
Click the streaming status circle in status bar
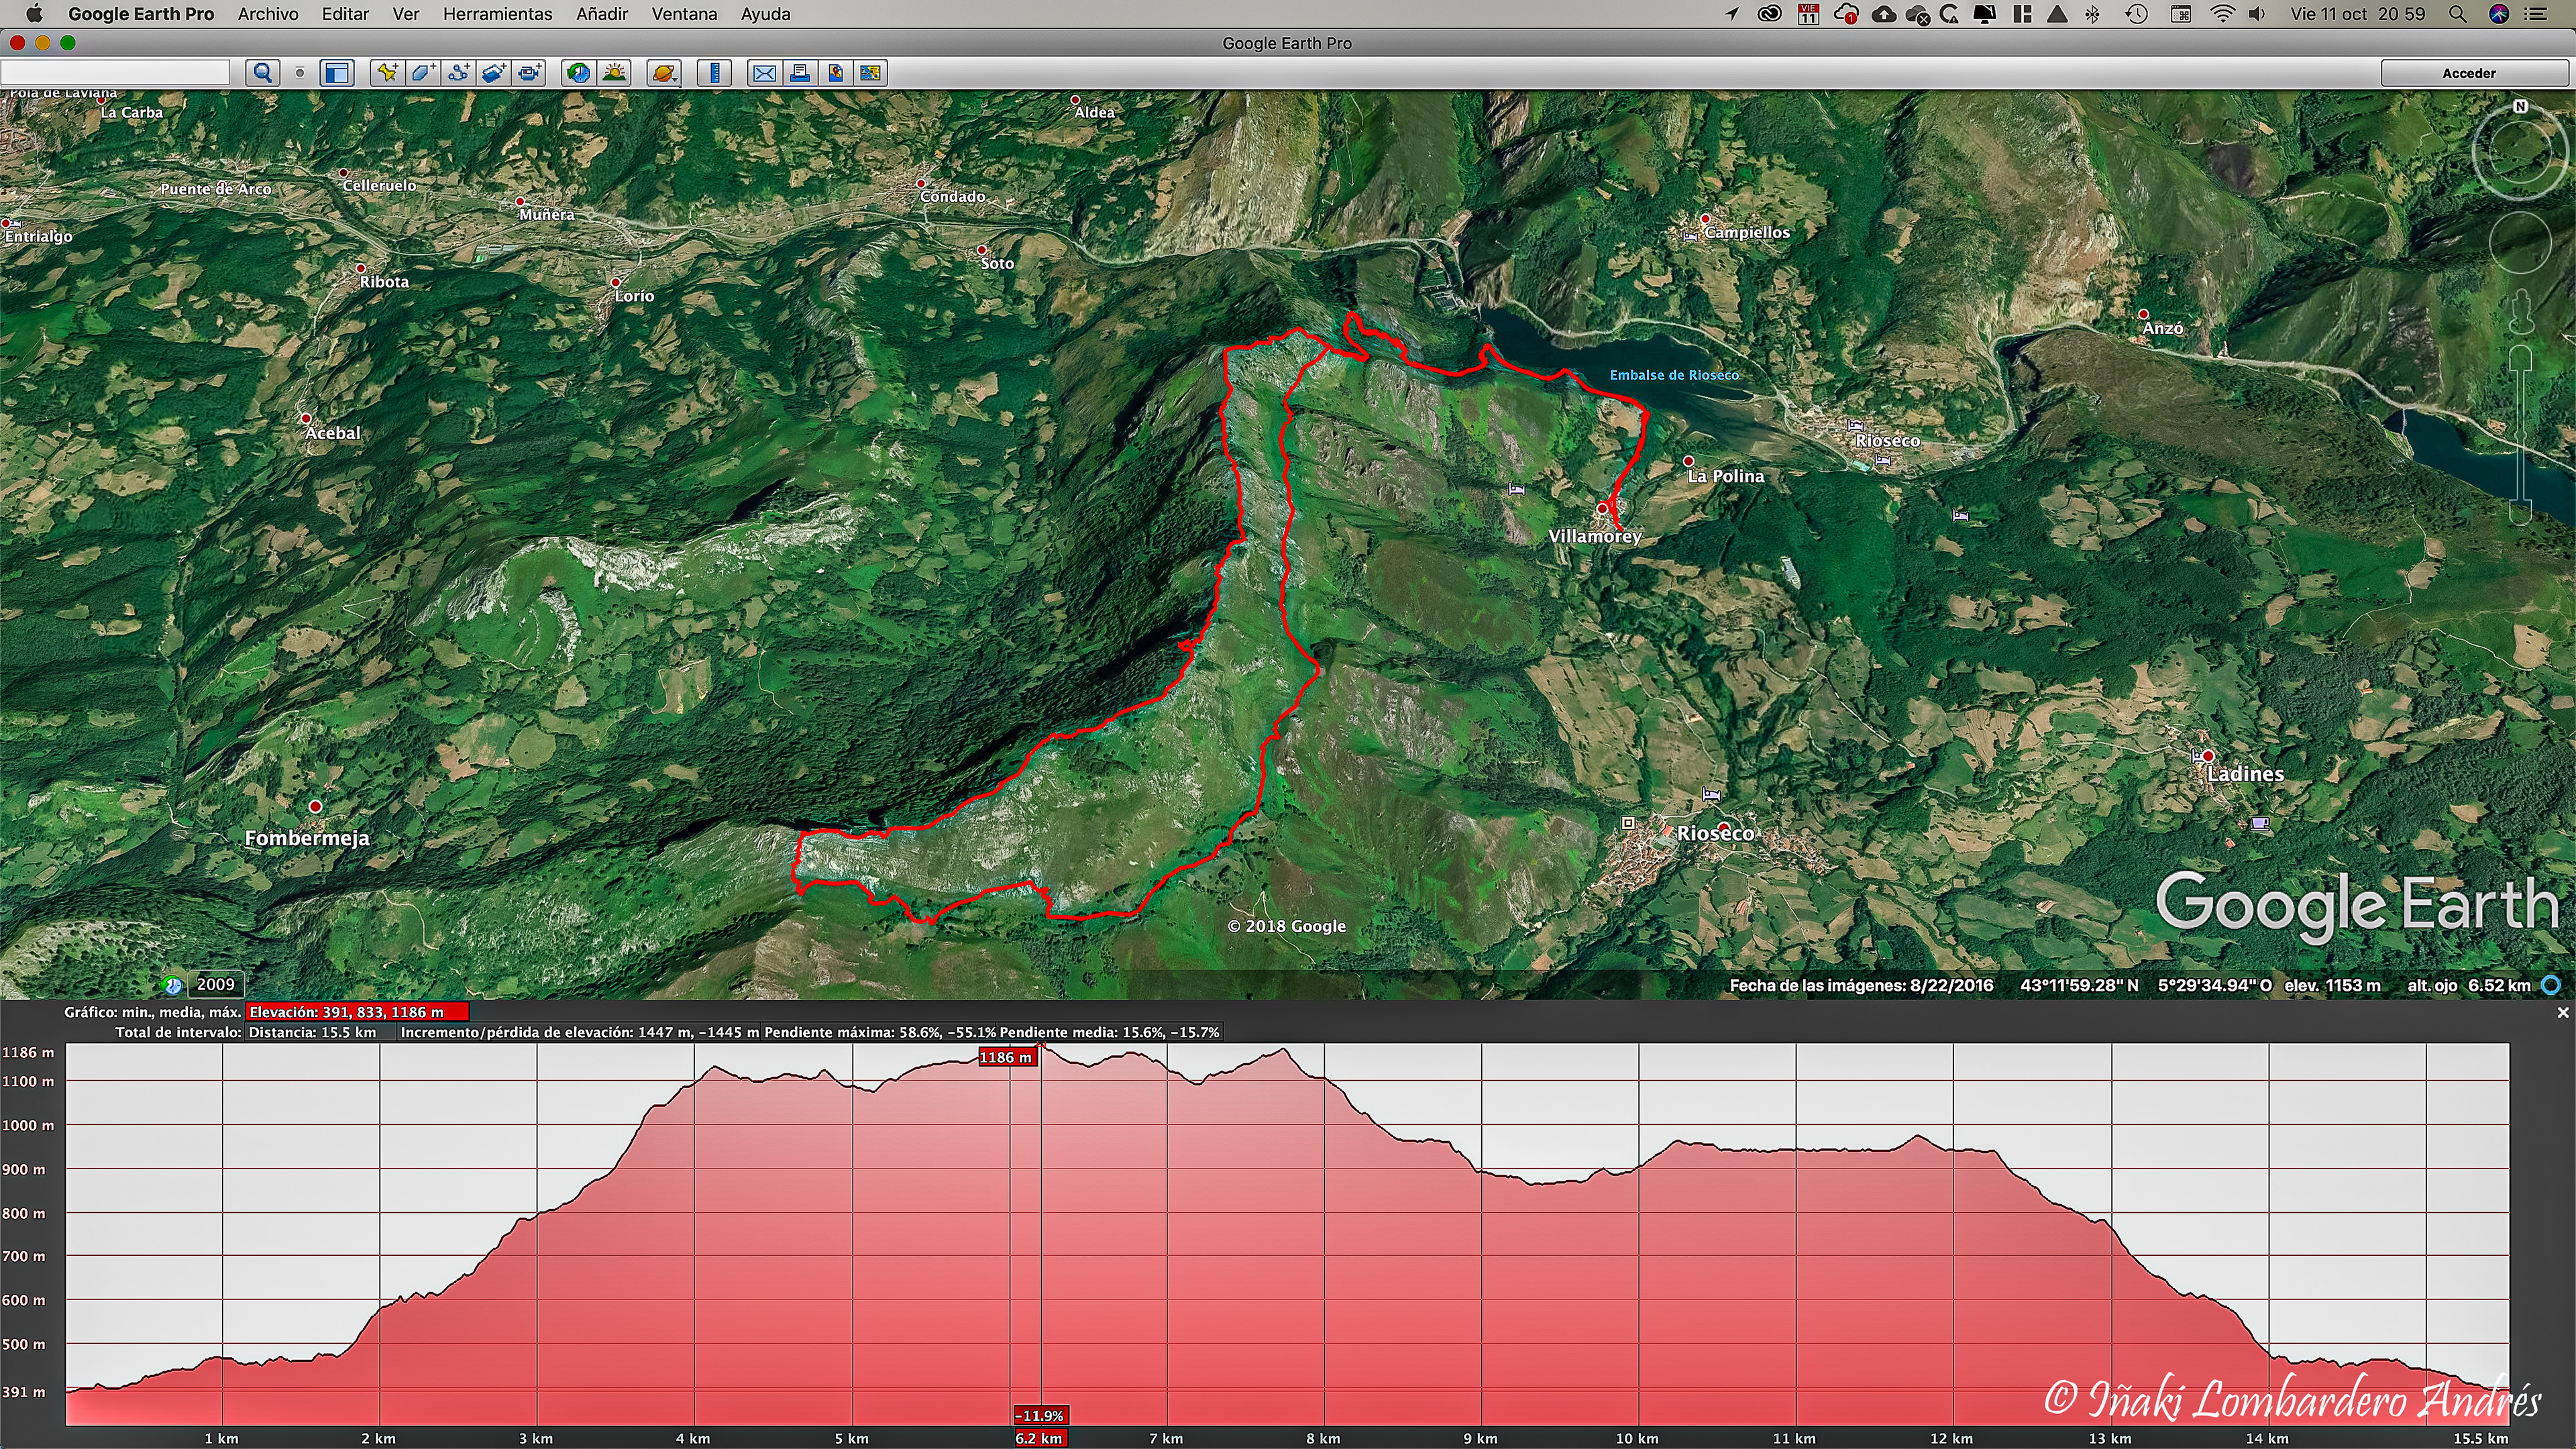2552,985
